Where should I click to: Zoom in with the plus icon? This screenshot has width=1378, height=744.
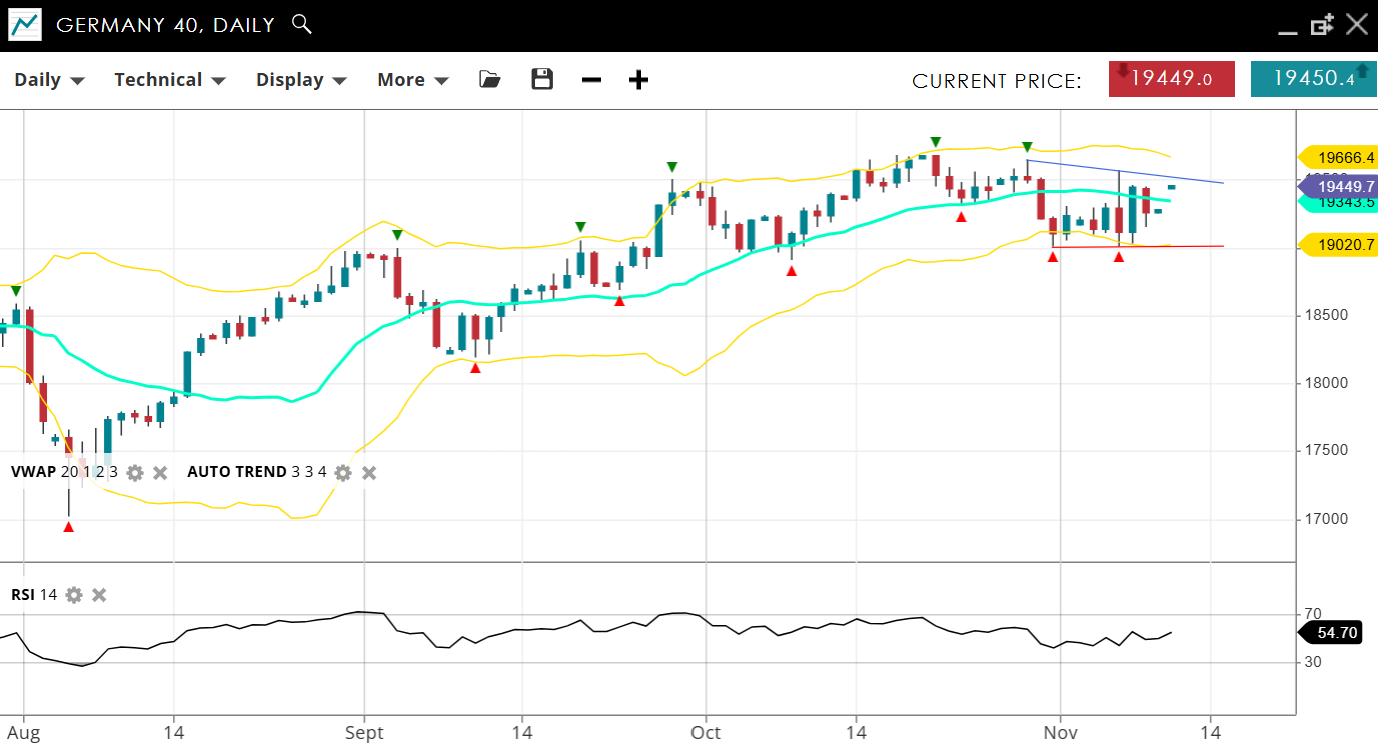[638, 80]
